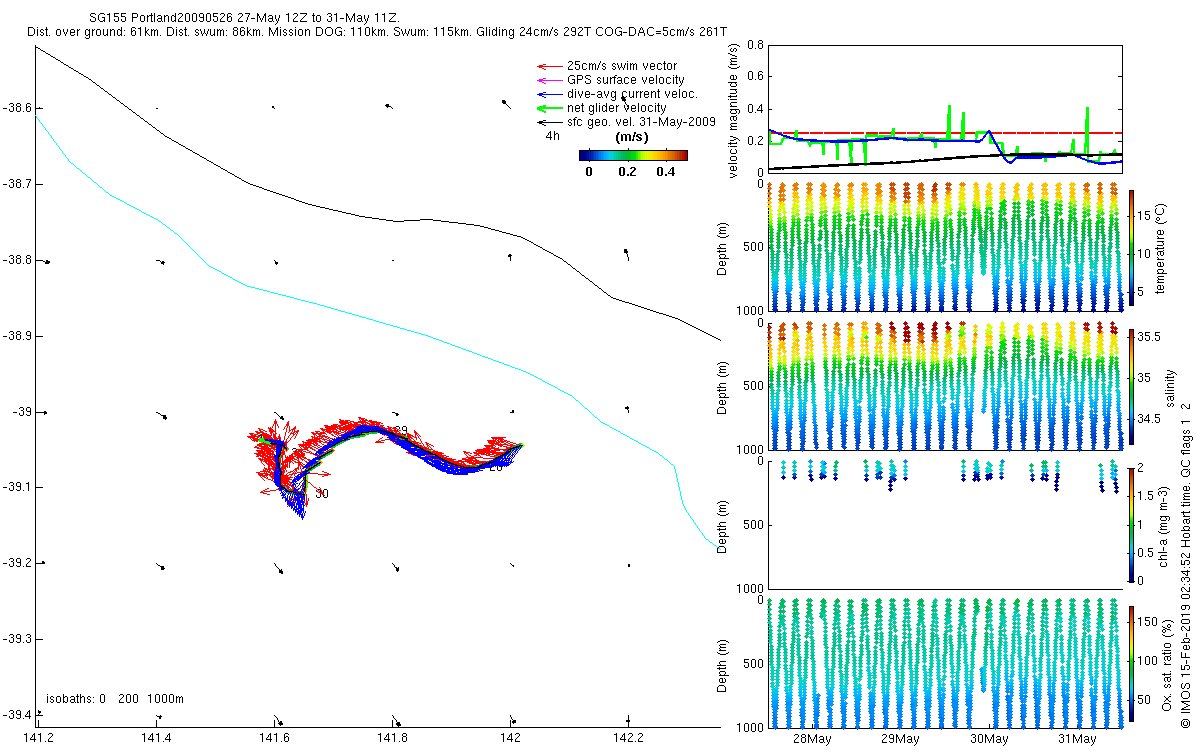Click the temperature (°C) colorbar
Image resolution: width=1200 pixels, height=750 pixels.
click(1132, 247)
